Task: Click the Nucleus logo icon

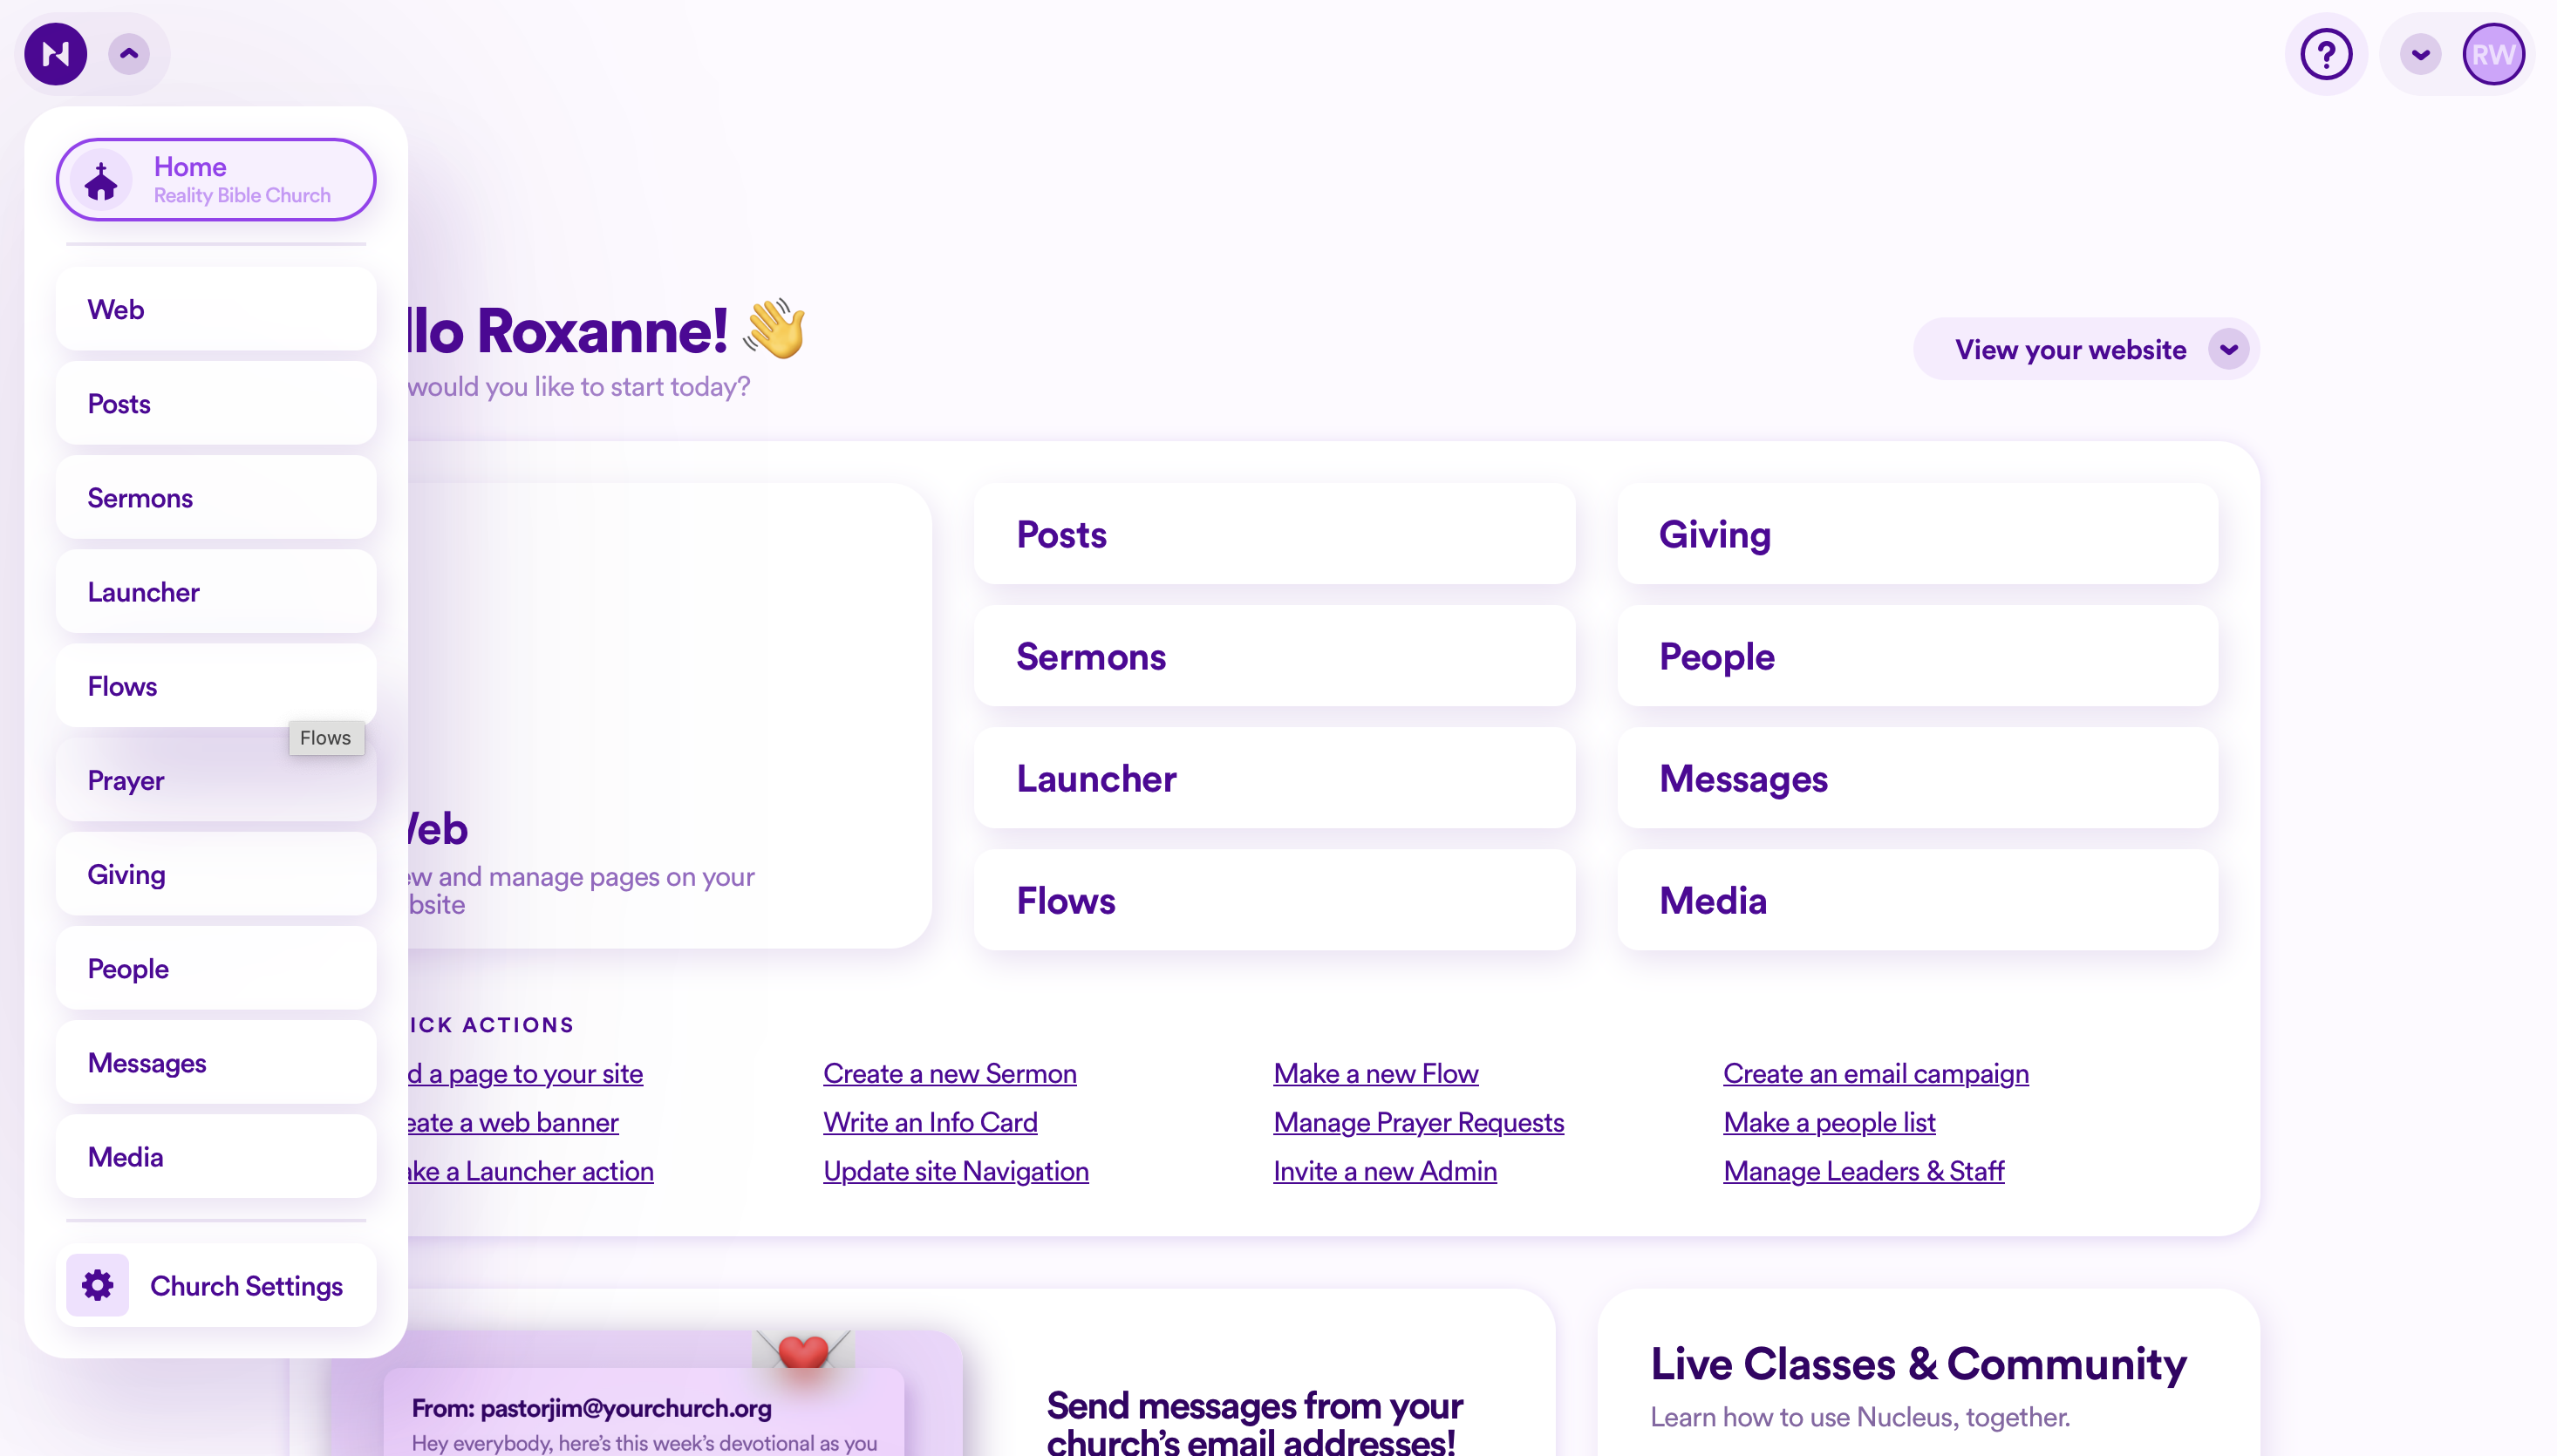Action: point(55,54)
